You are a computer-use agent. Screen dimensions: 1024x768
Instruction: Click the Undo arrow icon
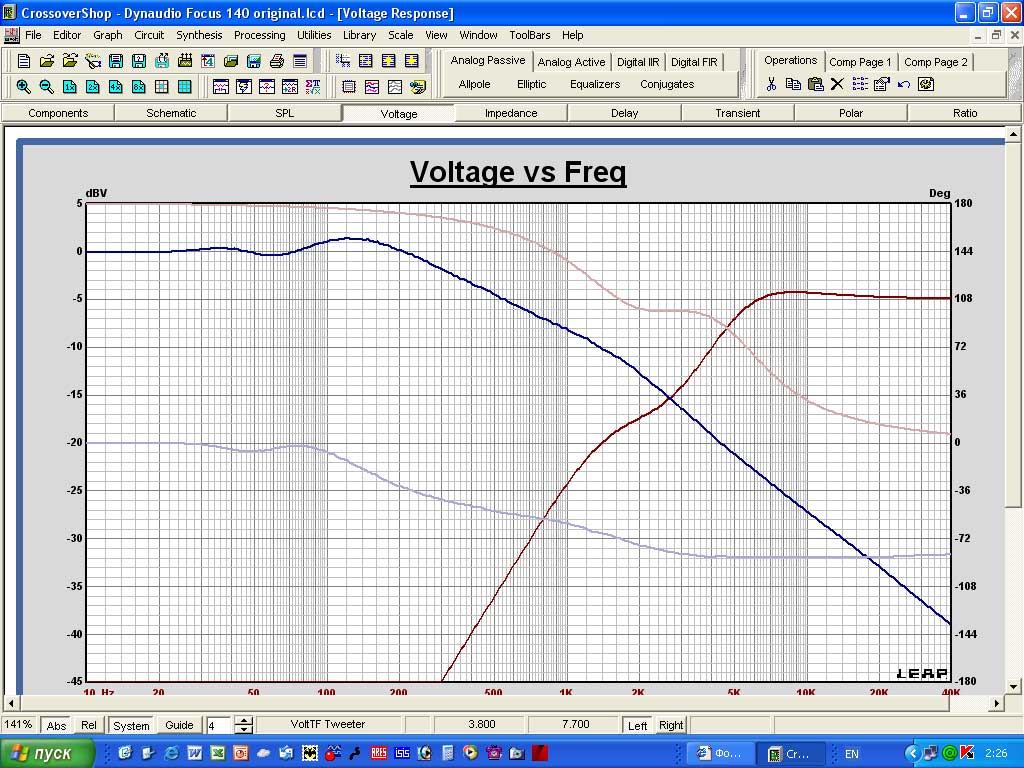(x=904, y=84)
